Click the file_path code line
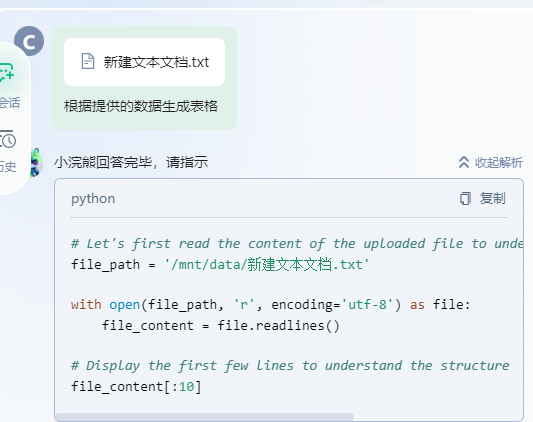The height and width of the screenshot is (422, 533). [220, 264]
